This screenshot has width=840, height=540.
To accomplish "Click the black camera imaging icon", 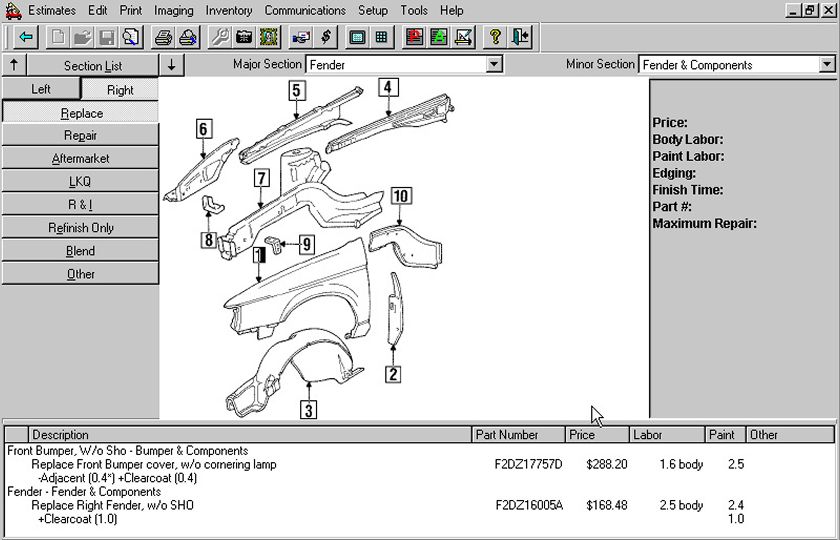I will [244, 37].
